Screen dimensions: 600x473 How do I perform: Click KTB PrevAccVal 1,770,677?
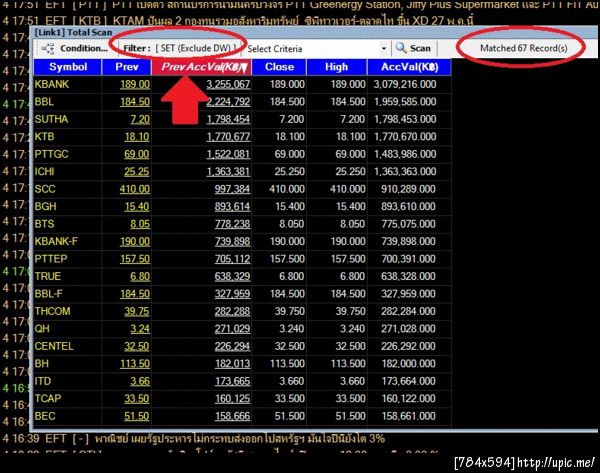click(x=228, y=137)
